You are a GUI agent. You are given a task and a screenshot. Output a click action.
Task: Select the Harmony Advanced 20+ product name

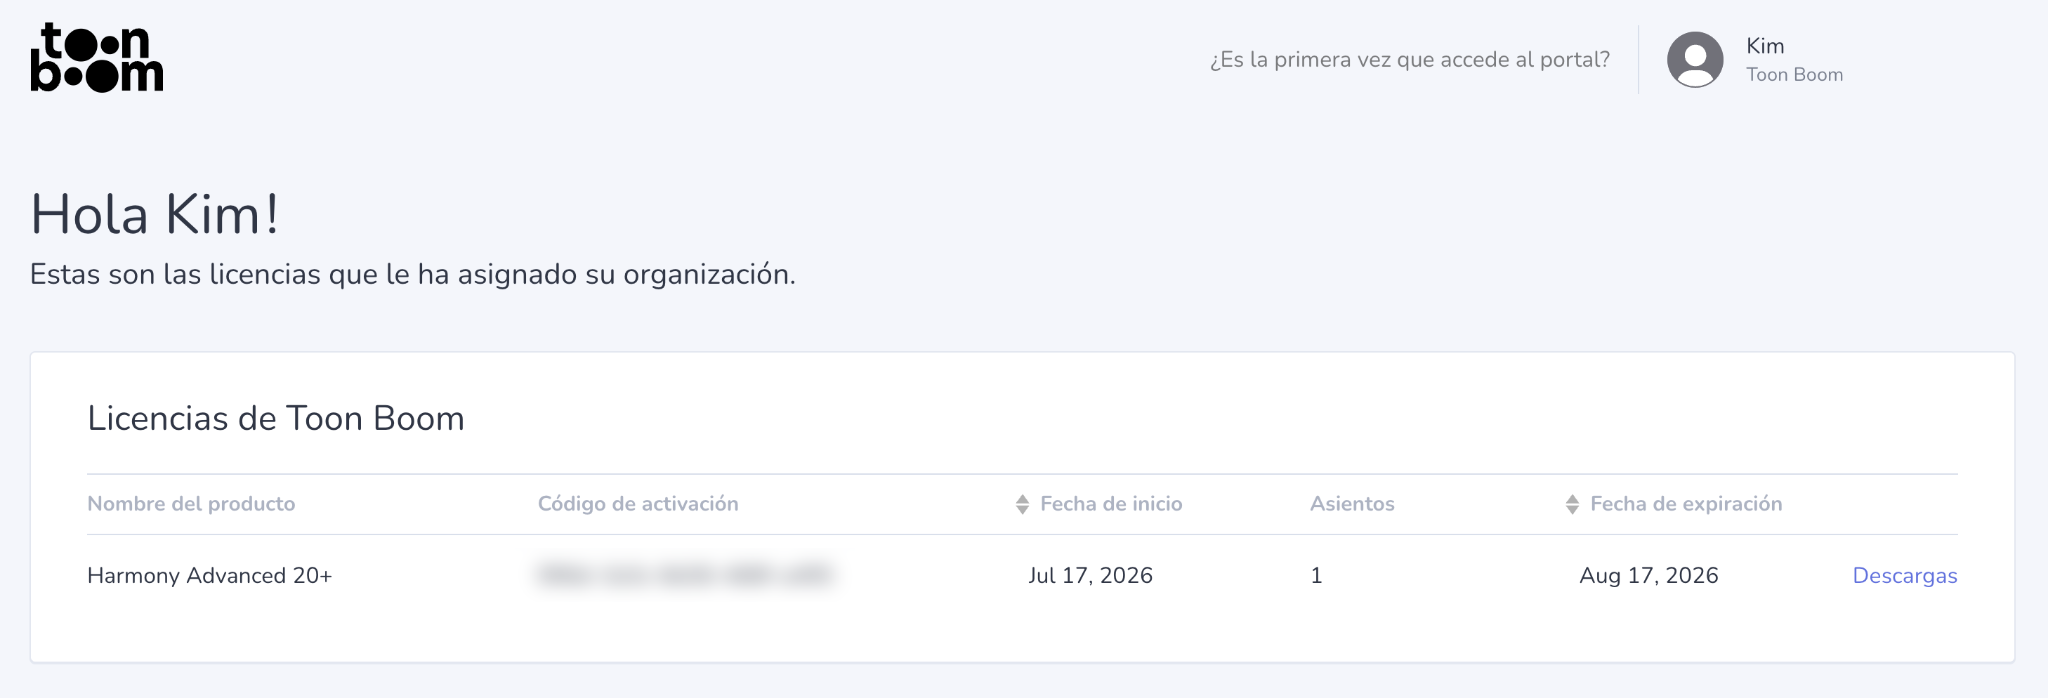point(209,575)
